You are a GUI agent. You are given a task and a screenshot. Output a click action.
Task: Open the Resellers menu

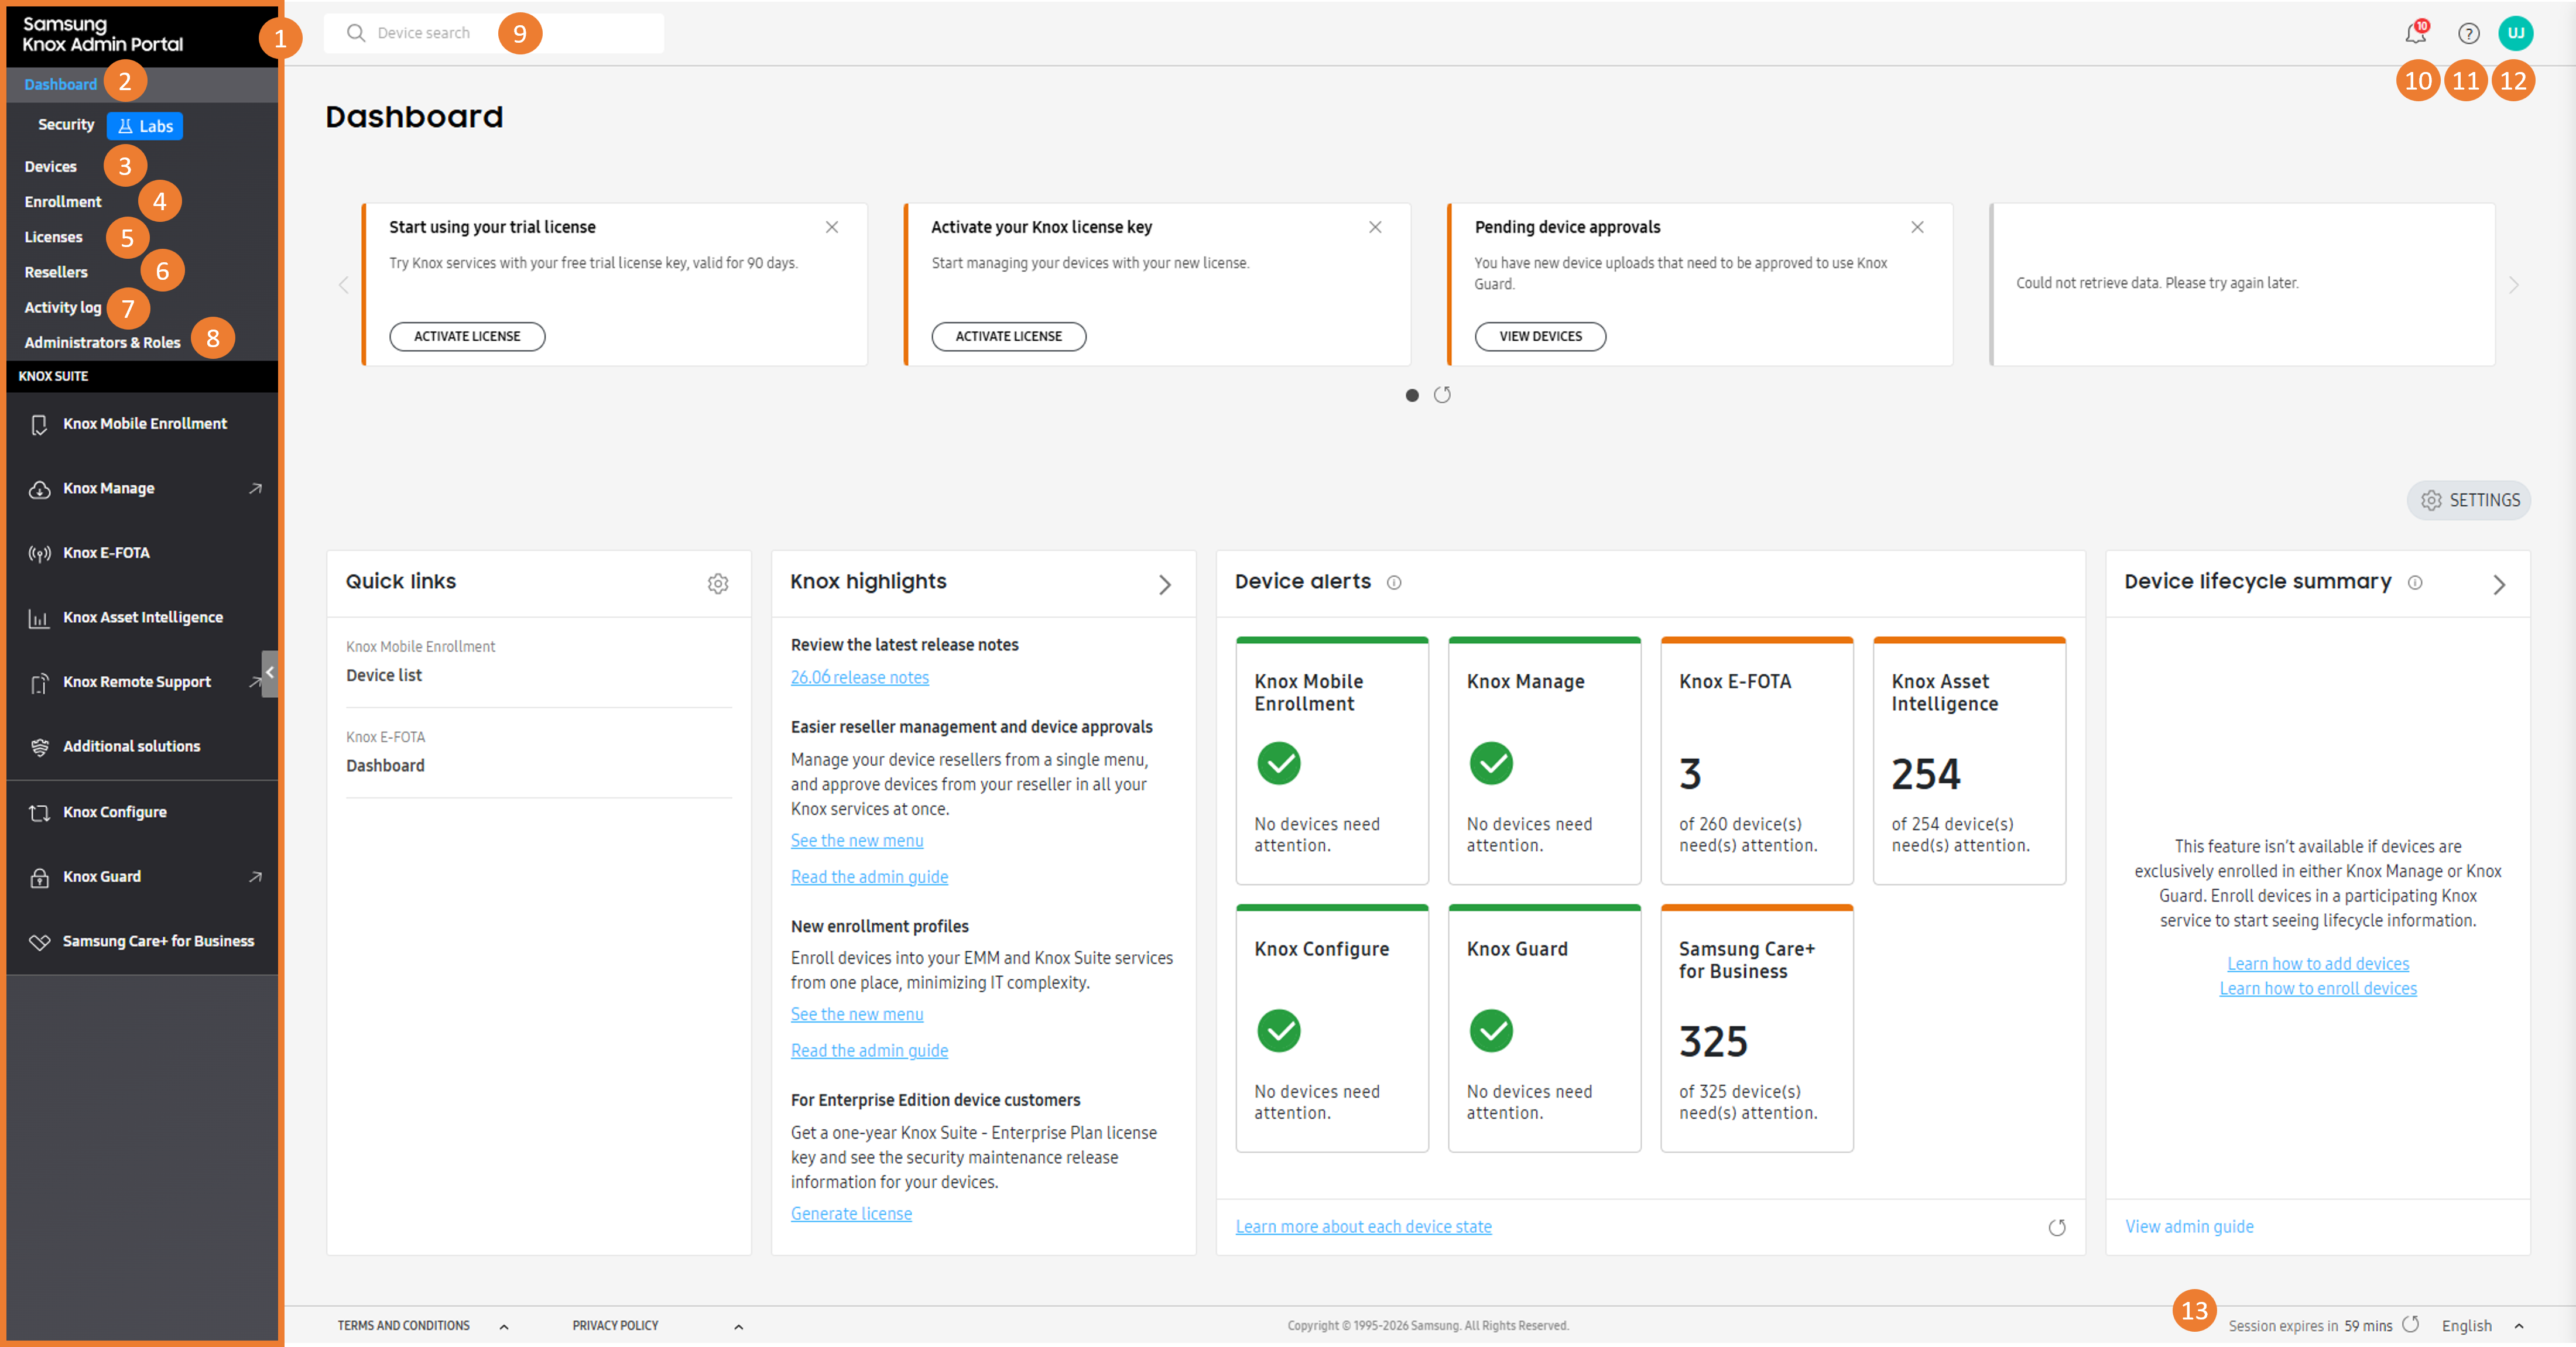[55, 271]
